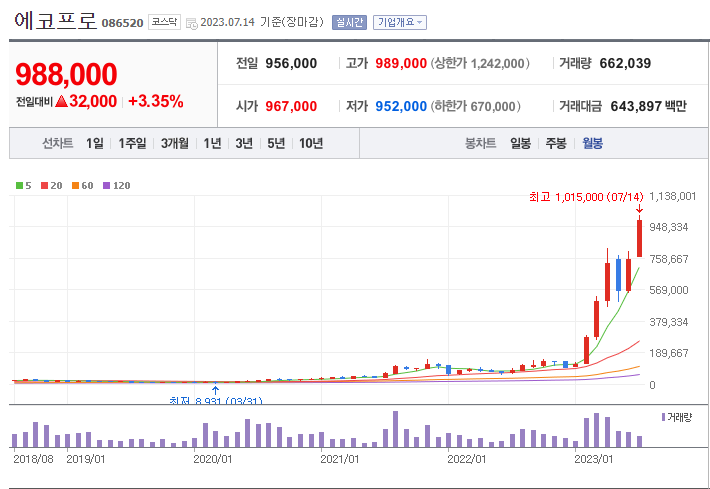
Task: Click the 코스닥 market badge
Action: click(164, 22)
